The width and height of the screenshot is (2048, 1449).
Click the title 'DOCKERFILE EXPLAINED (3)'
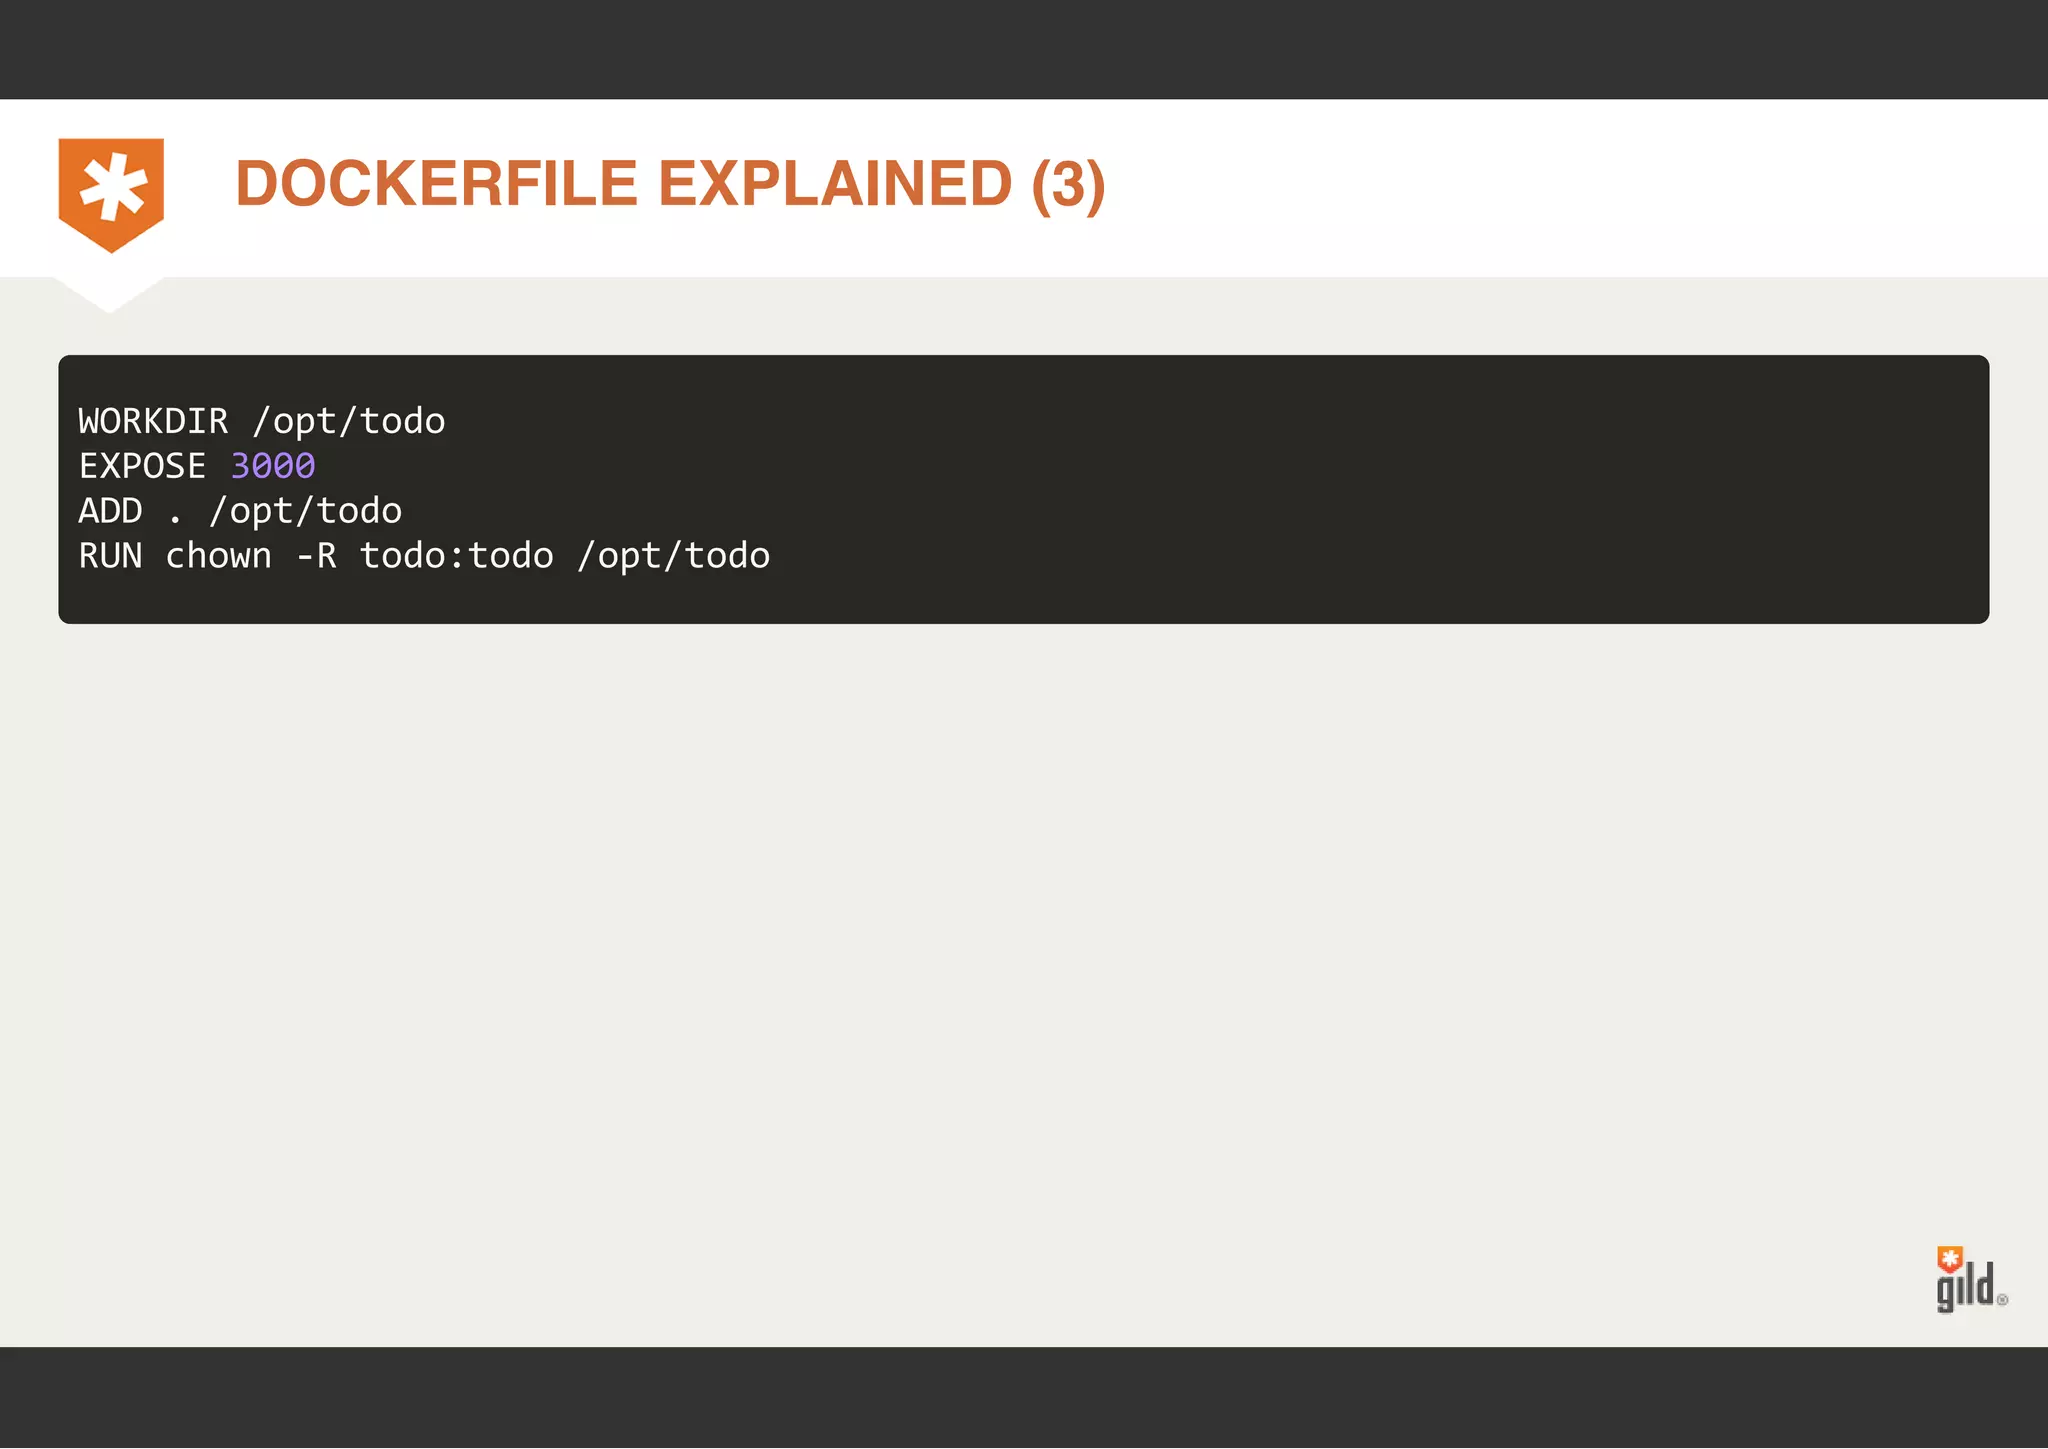[670, 184]
